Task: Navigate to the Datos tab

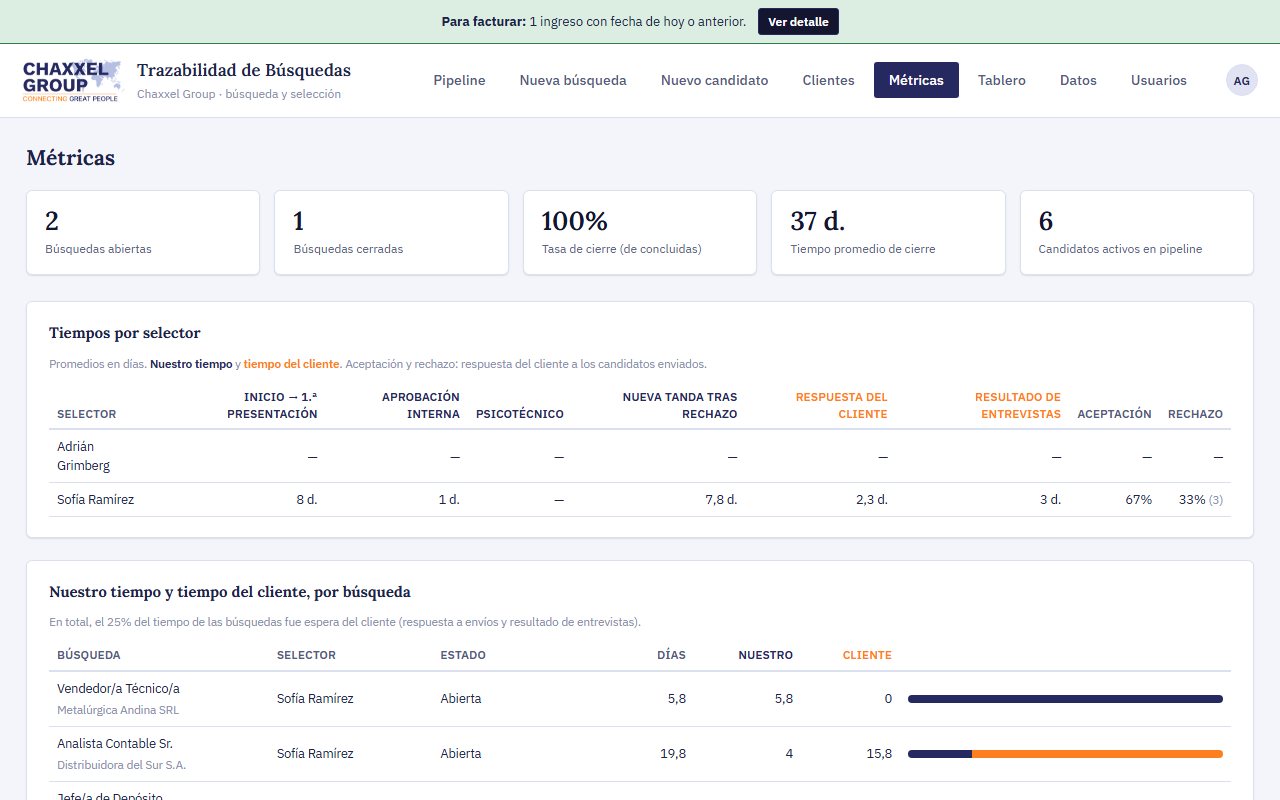Action: click(x=1078, y=80)
